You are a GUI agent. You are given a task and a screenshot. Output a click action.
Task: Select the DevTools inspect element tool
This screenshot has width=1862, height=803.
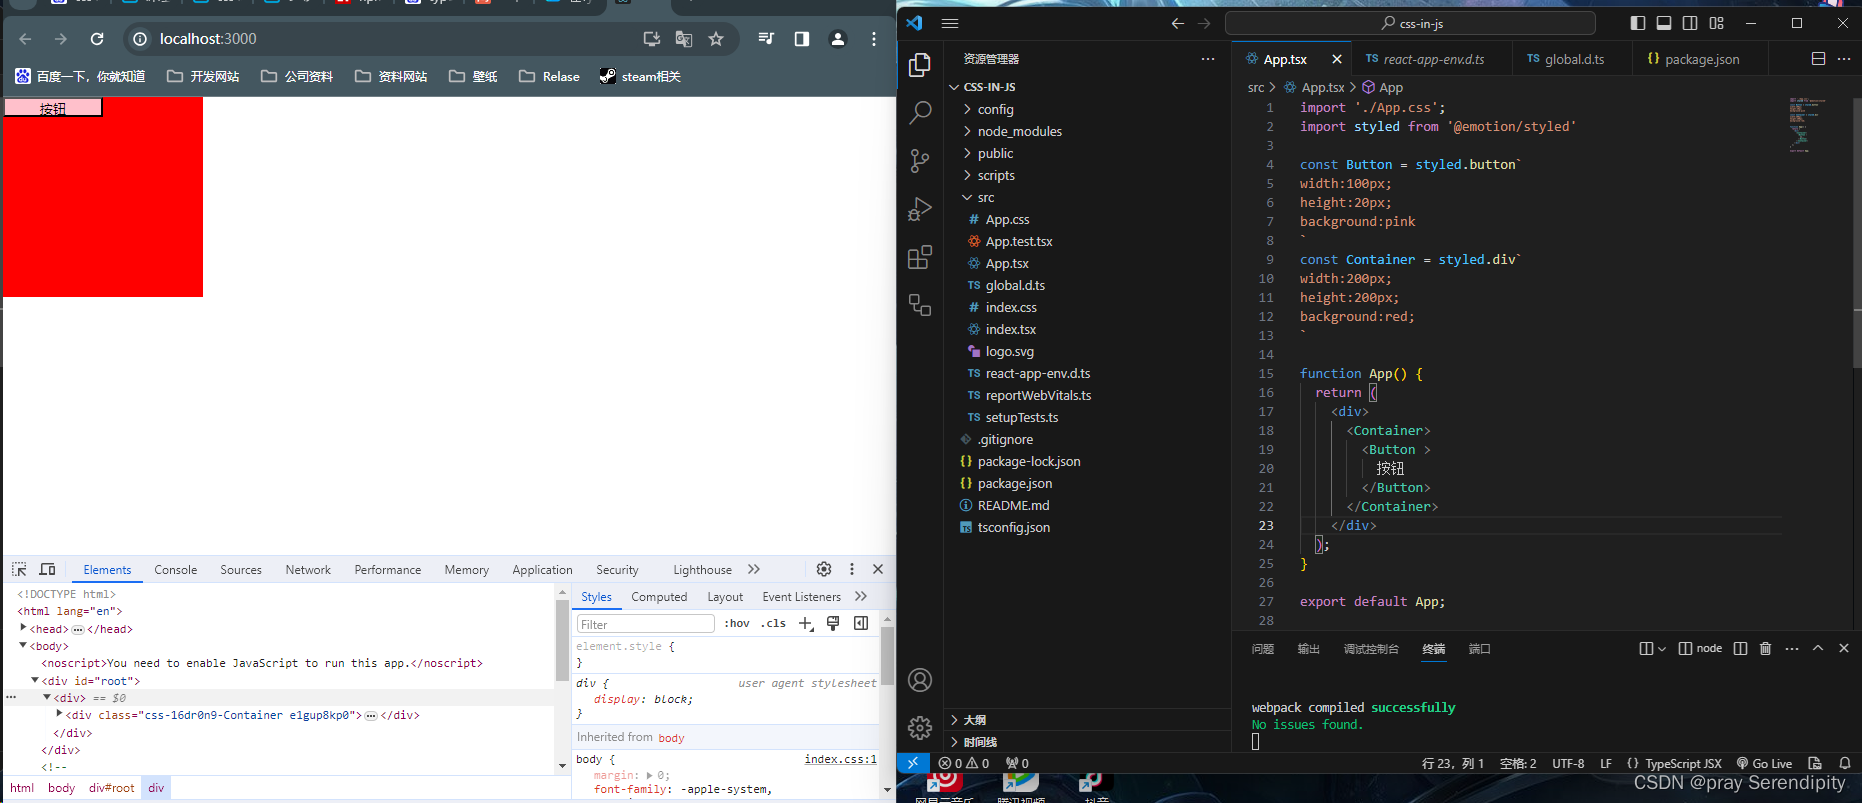19,569
